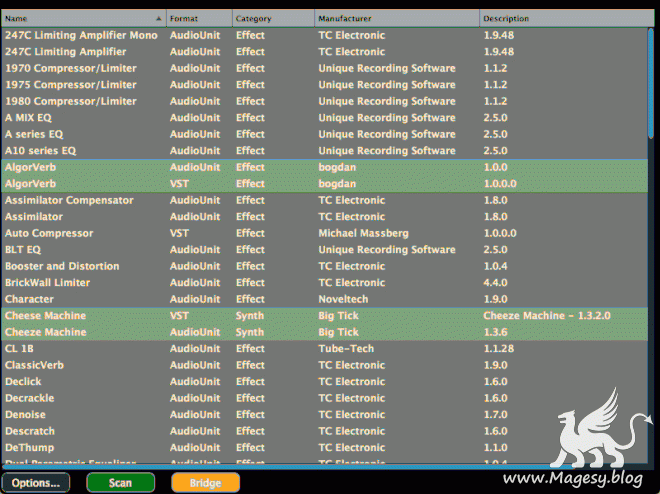This screenshot has width=660, height=494.
Task: Select the Assimilator Compensator plugin
Action: tap(325, 200)
